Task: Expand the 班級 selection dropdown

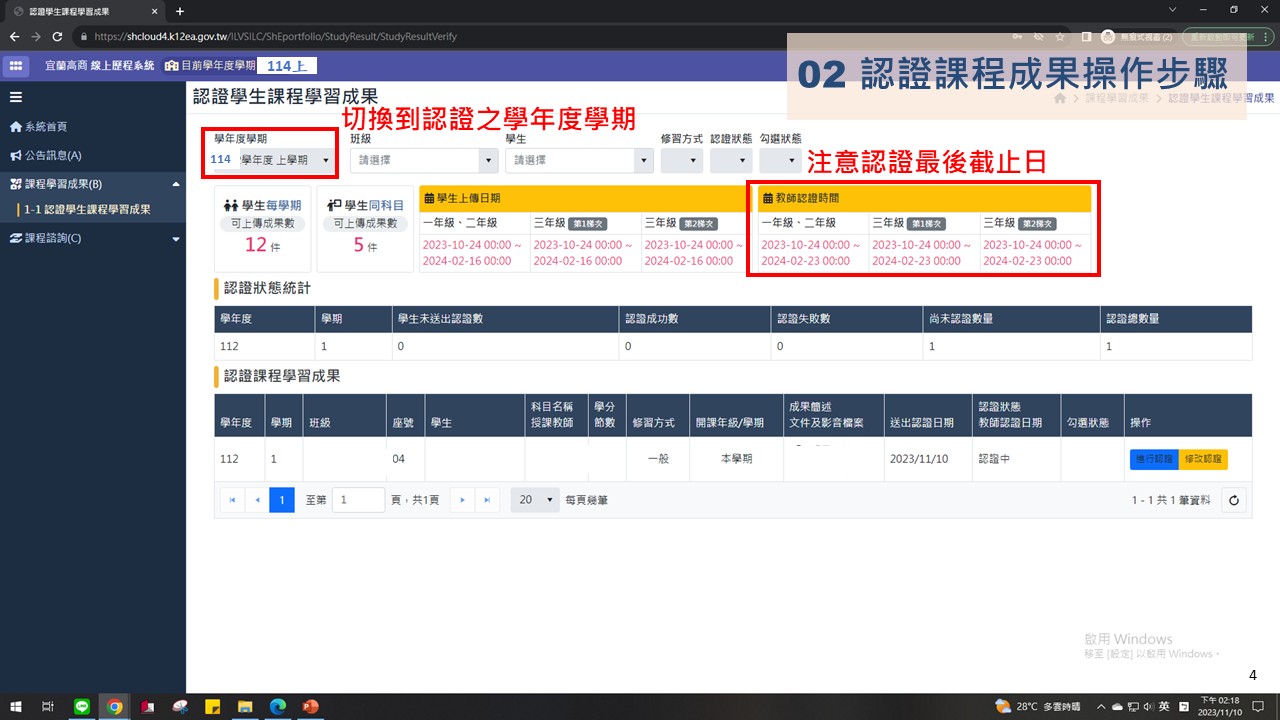Action: [423, 160]
